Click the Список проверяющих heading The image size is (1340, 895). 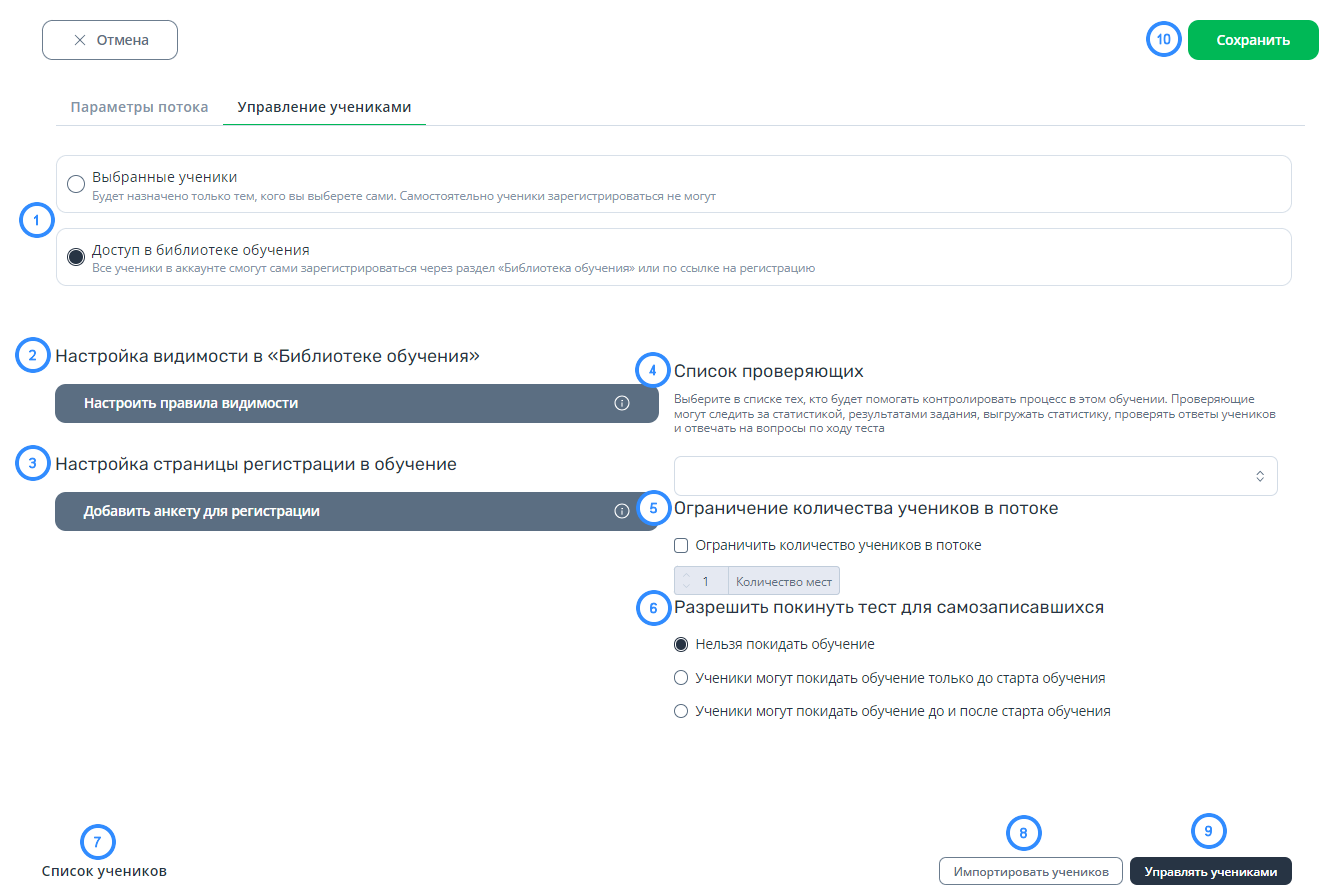coord(769,372)
